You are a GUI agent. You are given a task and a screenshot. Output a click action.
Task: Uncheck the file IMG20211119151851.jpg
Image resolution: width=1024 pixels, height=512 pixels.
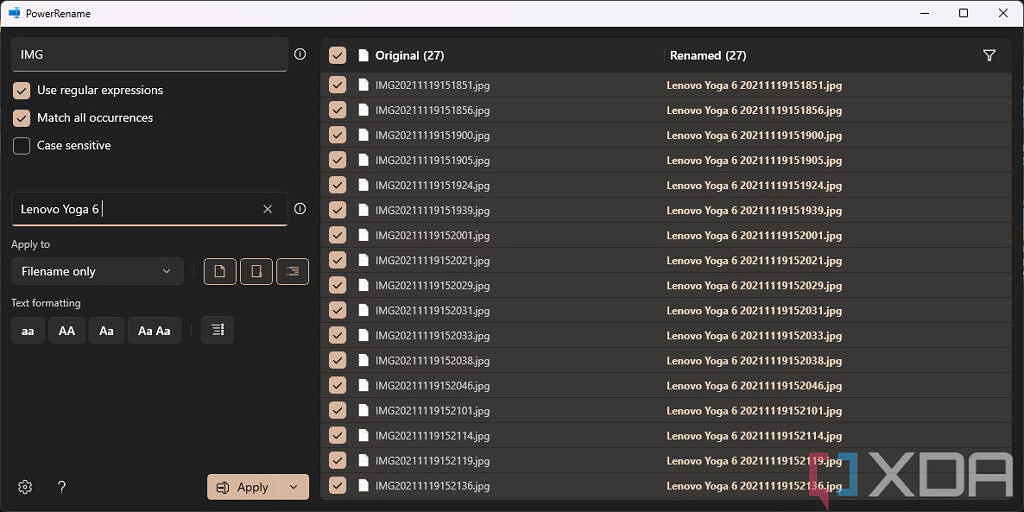(338, 85)
